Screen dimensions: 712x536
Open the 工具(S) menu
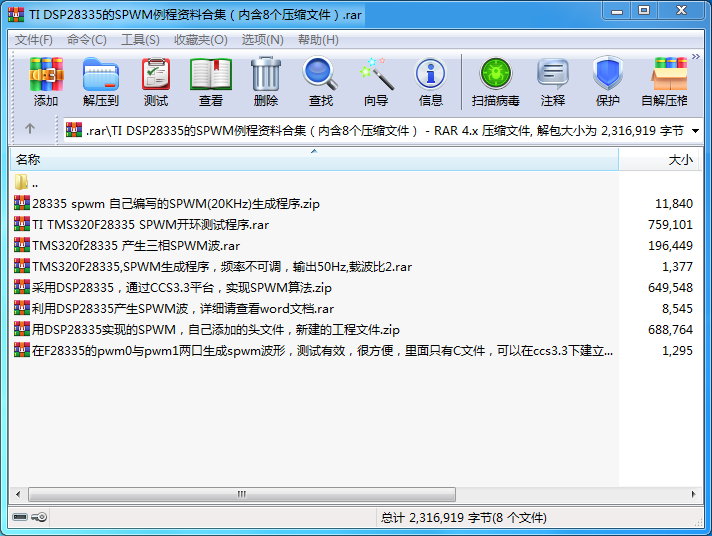(x=140, y=40)
